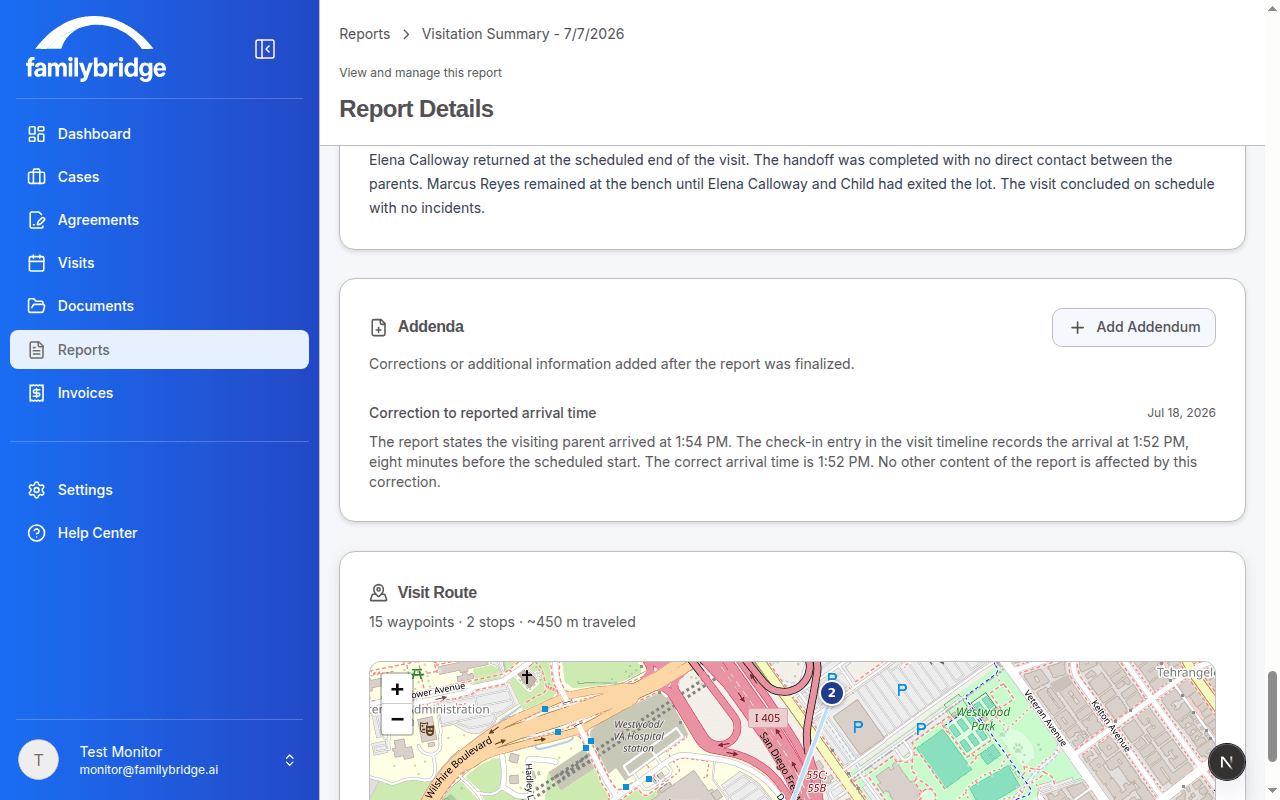This screenshot has width=1280, height=800.
Task: Click the Add Addendum button
Action: (x=1134, y=327)
